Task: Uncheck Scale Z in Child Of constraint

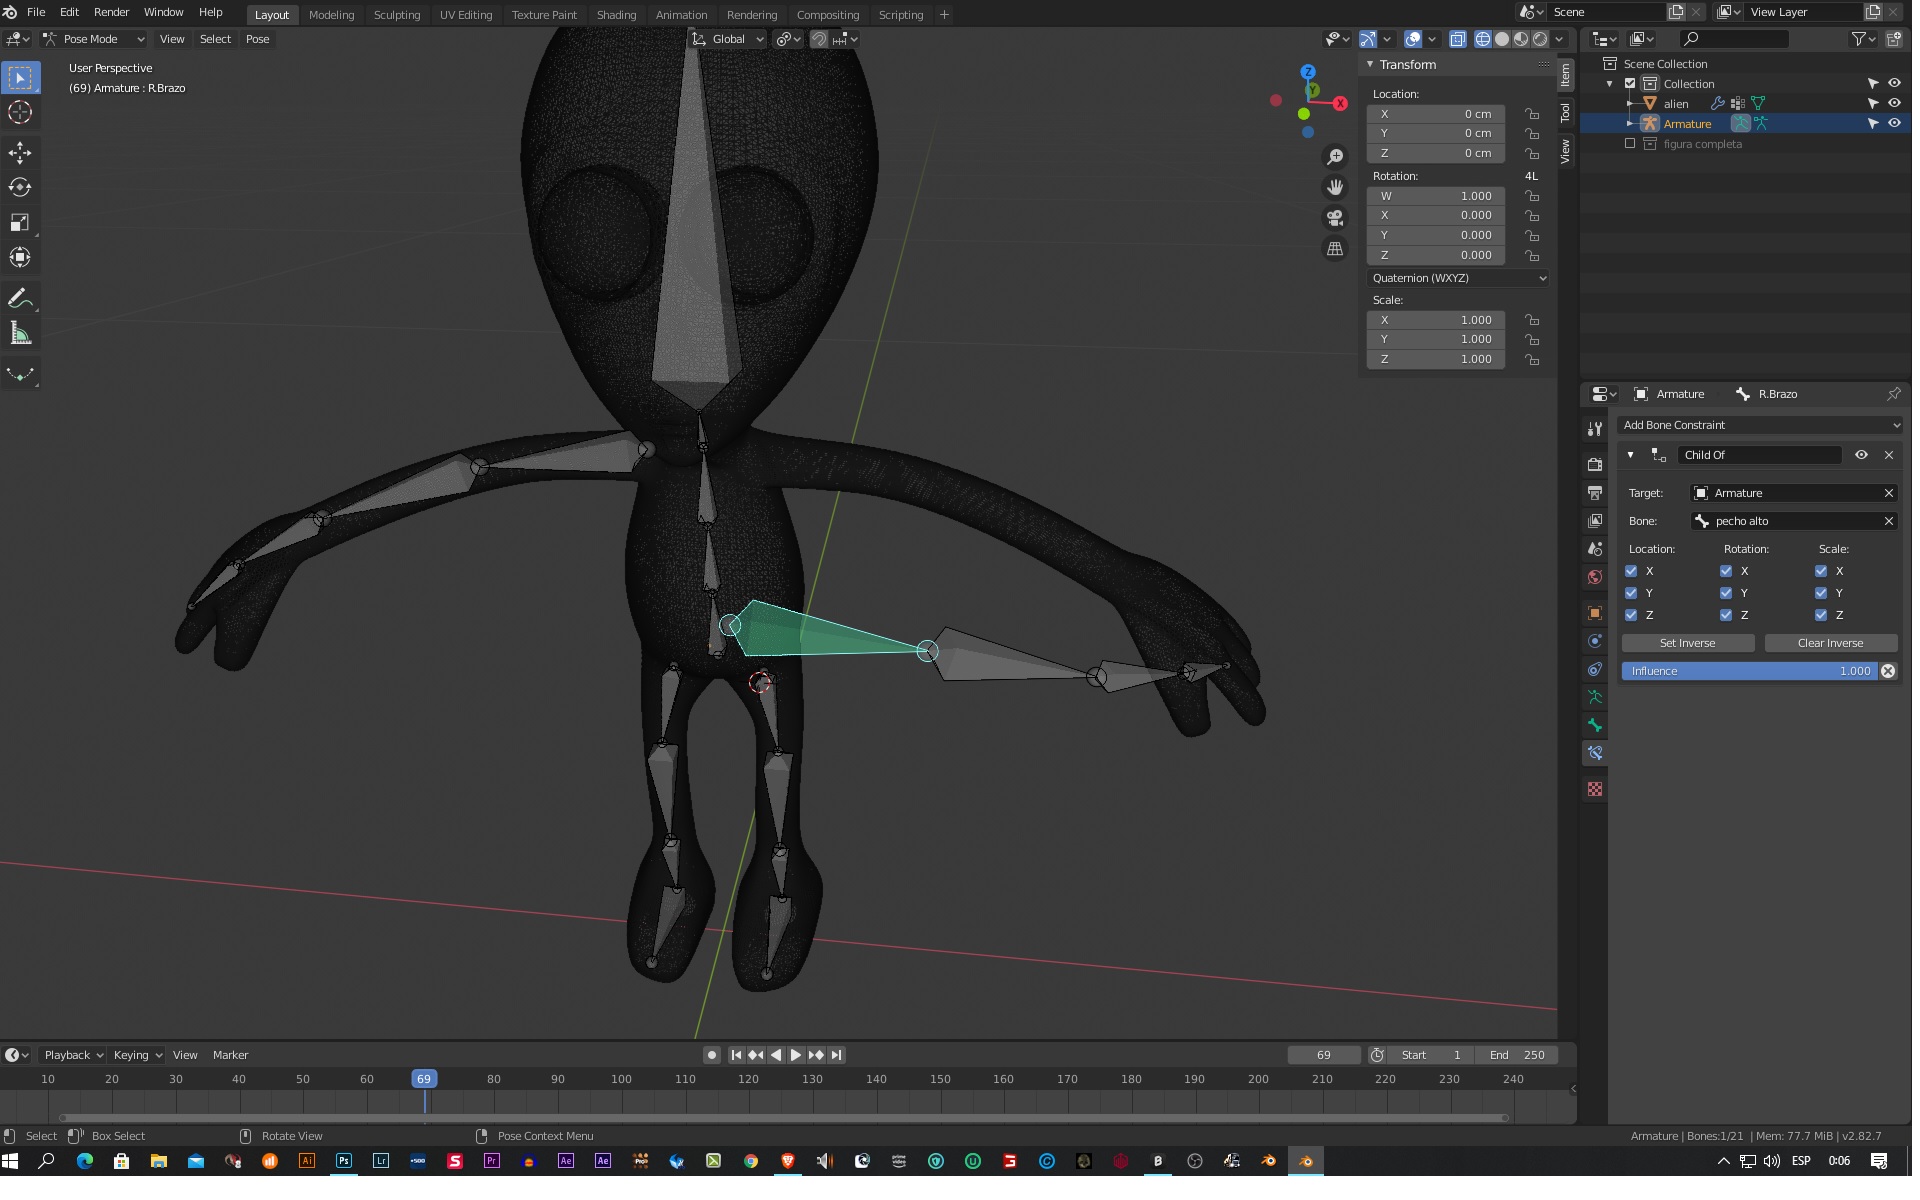Action: click(x=1821, y=615)
